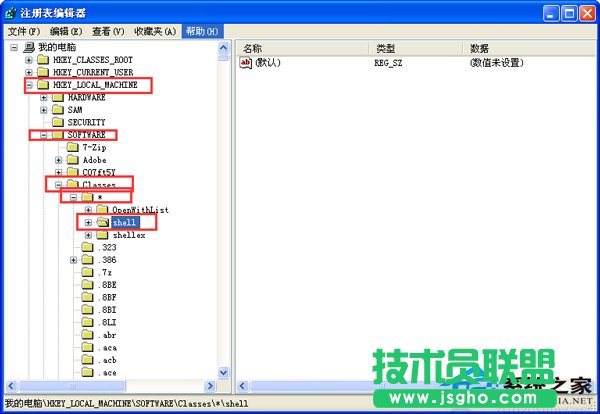The image size is (600, 414).
Task: Expand the .386 key
Action: pos(73,260)
